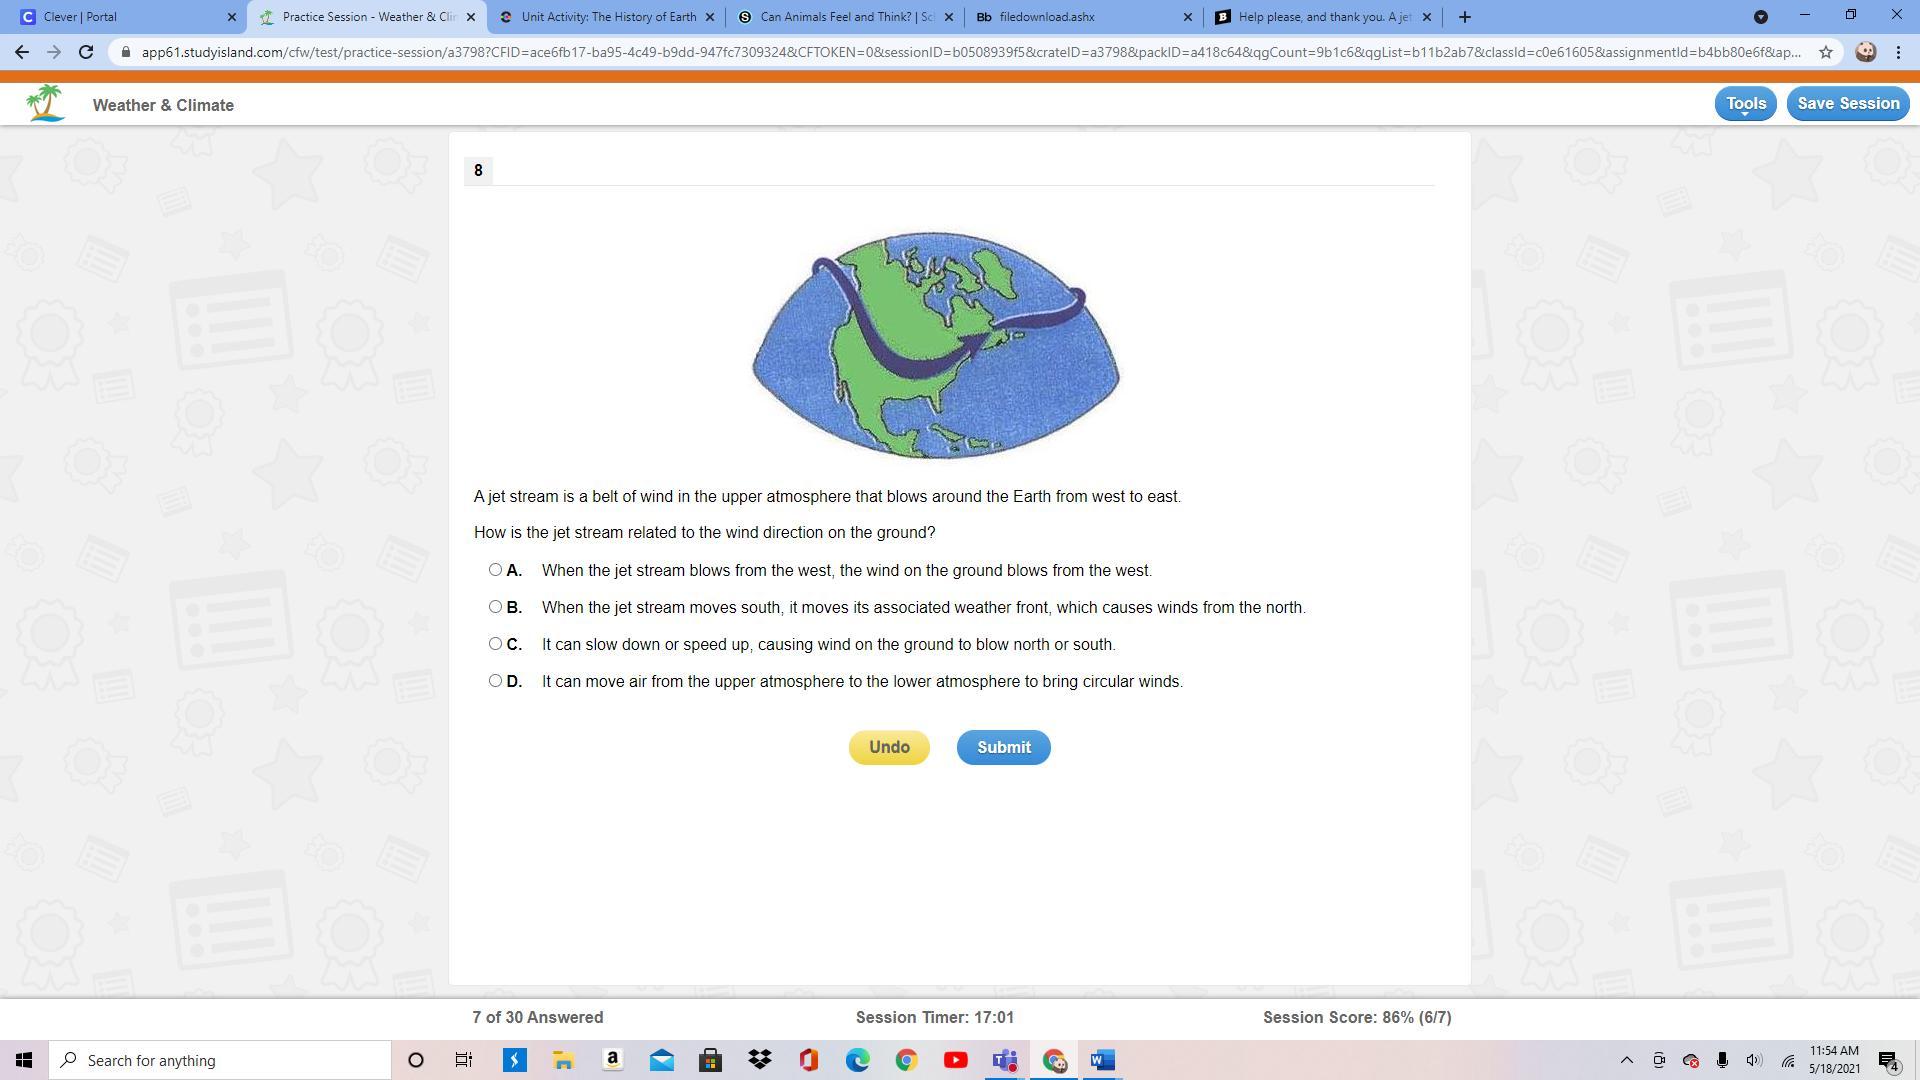Open YouTube from the taskbar

click(x=955, y=1060)
